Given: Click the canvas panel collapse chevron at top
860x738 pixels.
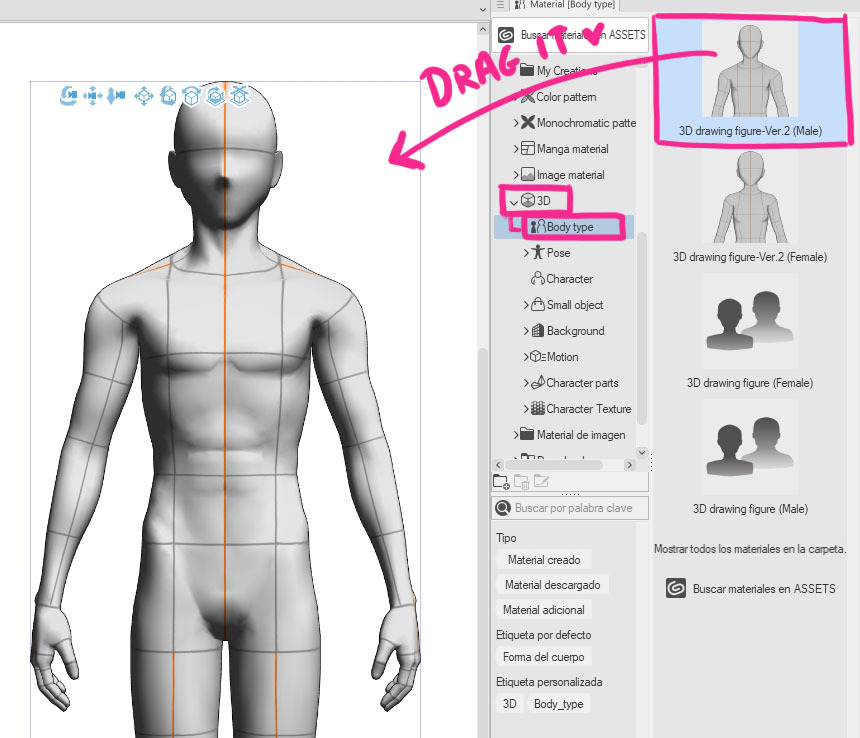Looking at the screenshot, I should [483, 9].
